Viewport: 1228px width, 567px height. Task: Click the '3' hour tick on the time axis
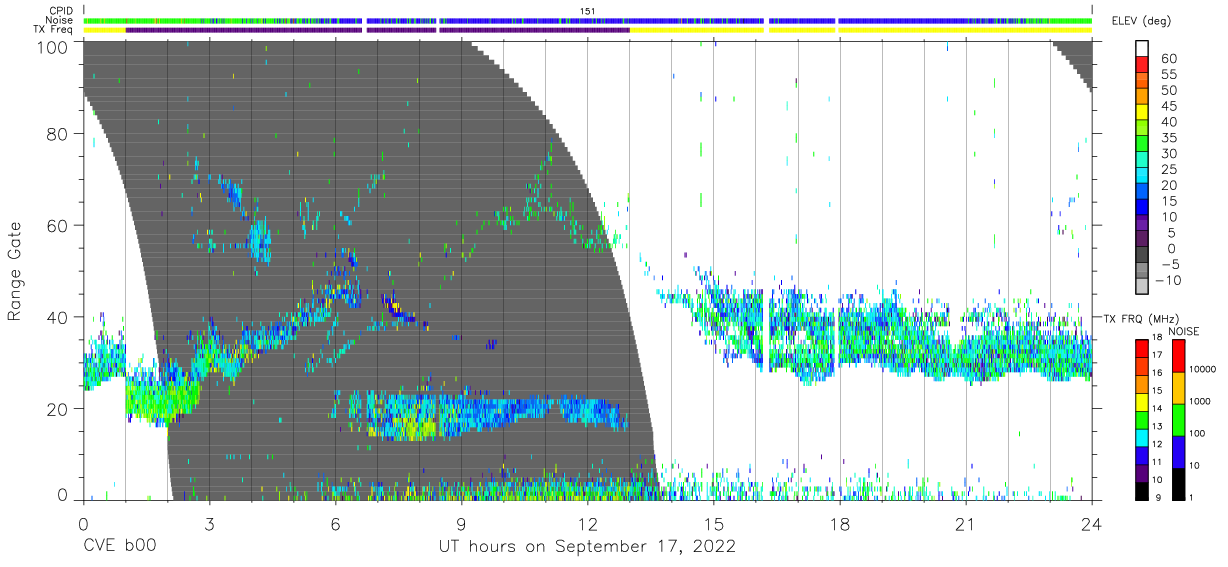[209, 524]
